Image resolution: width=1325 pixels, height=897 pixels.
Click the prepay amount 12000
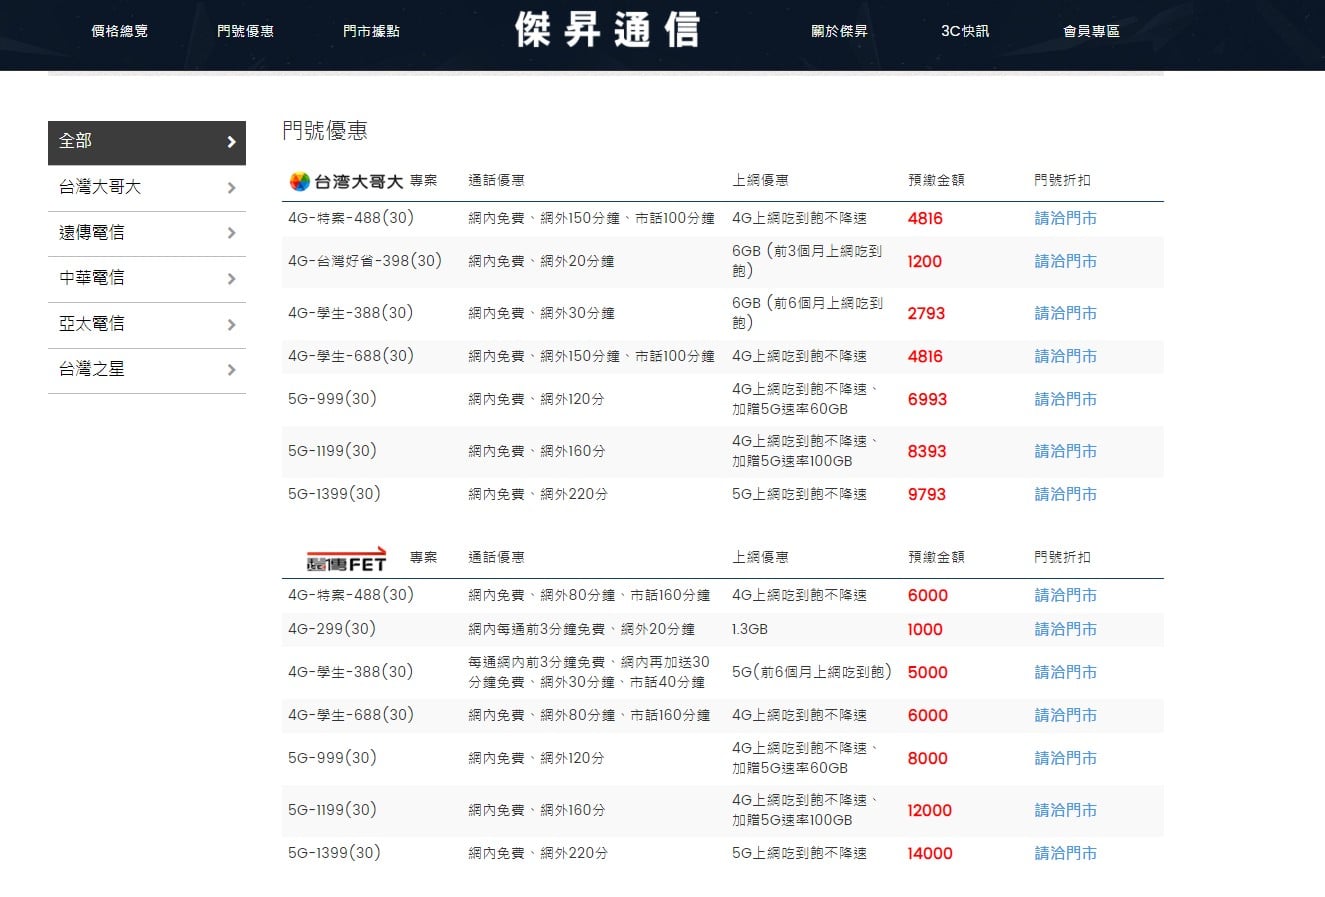pos(930,810)
